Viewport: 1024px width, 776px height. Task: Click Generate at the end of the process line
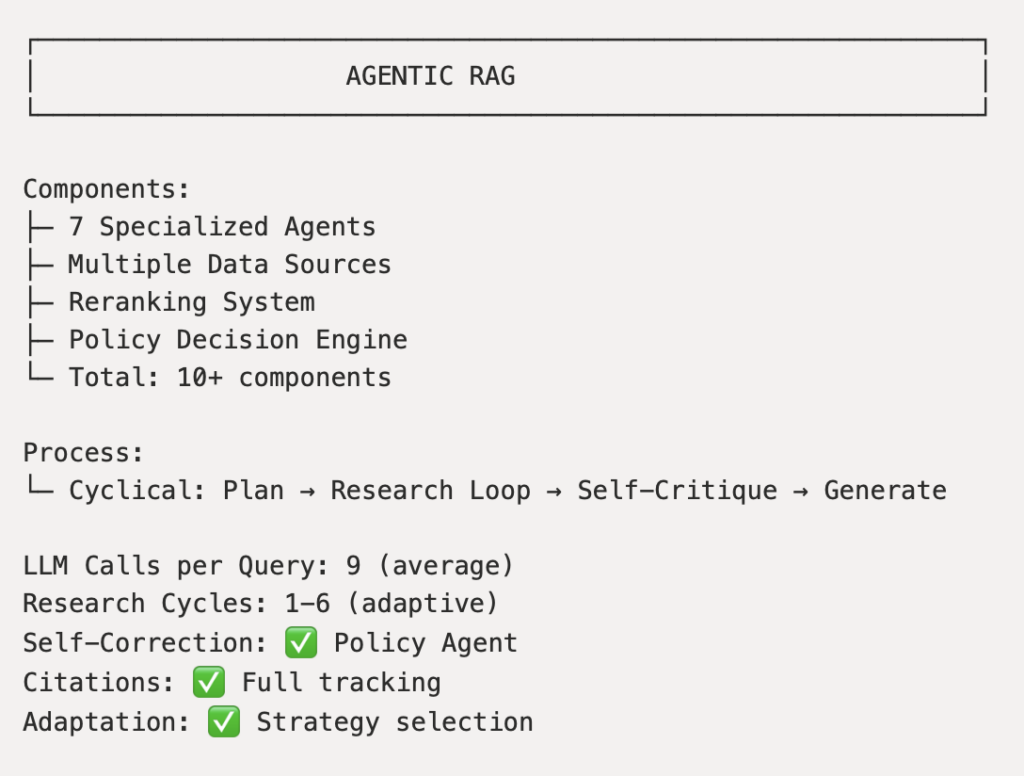884,491
